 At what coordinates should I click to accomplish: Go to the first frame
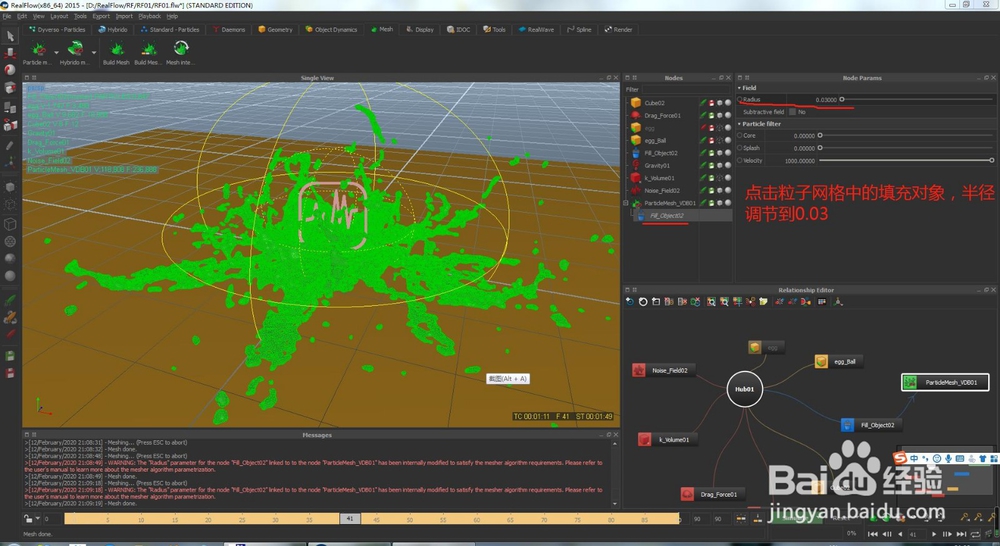872,534
